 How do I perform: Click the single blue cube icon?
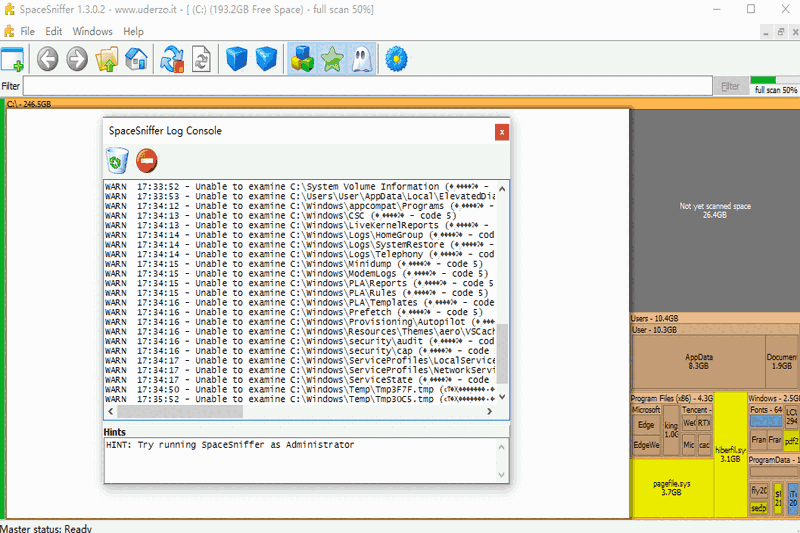click(236, 59)
